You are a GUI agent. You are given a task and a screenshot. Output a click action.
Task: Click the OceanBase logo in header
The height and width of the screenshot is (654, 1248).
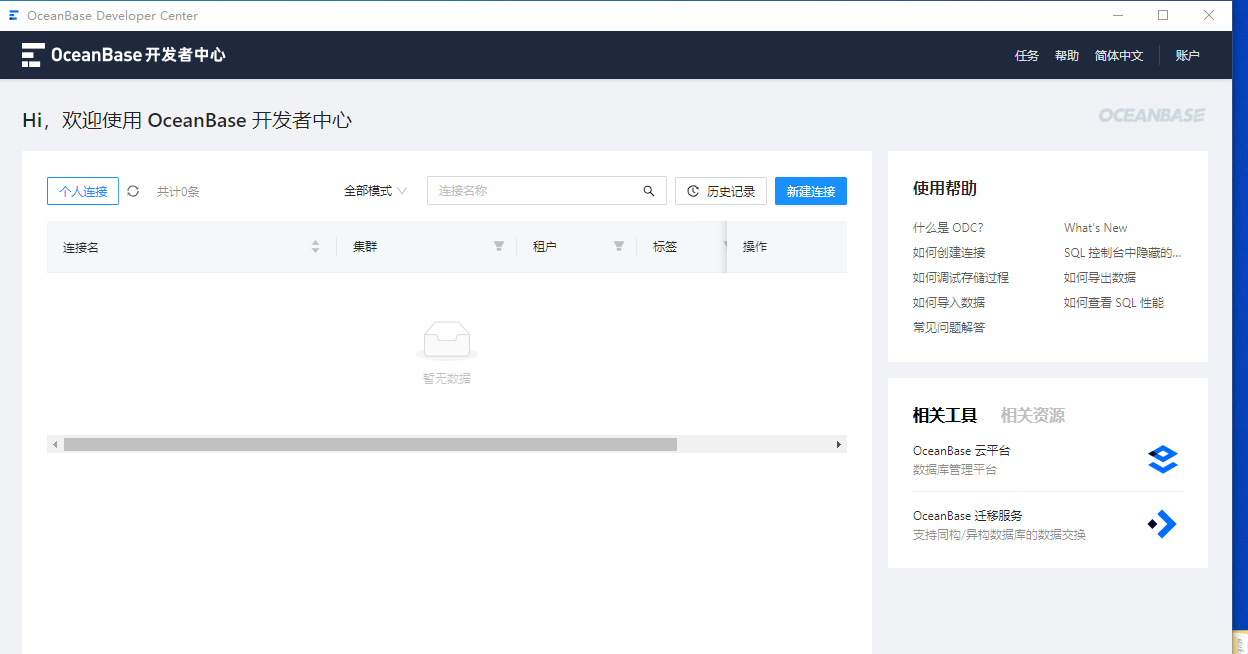(124, 55)
